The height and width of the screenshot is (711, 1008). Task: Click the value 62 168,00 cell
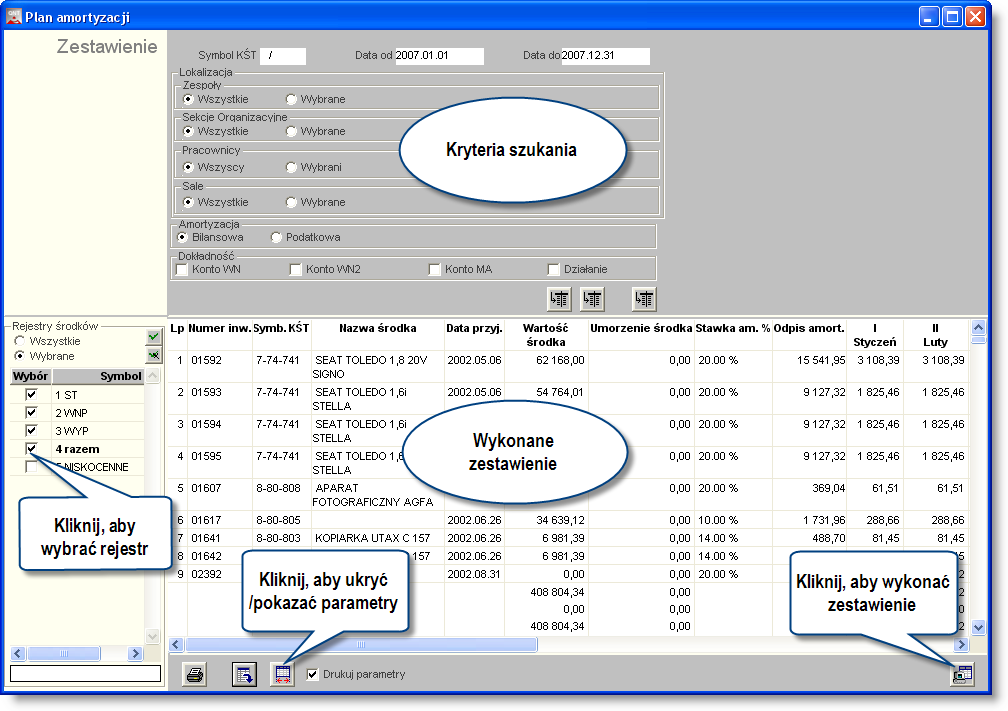546,366
